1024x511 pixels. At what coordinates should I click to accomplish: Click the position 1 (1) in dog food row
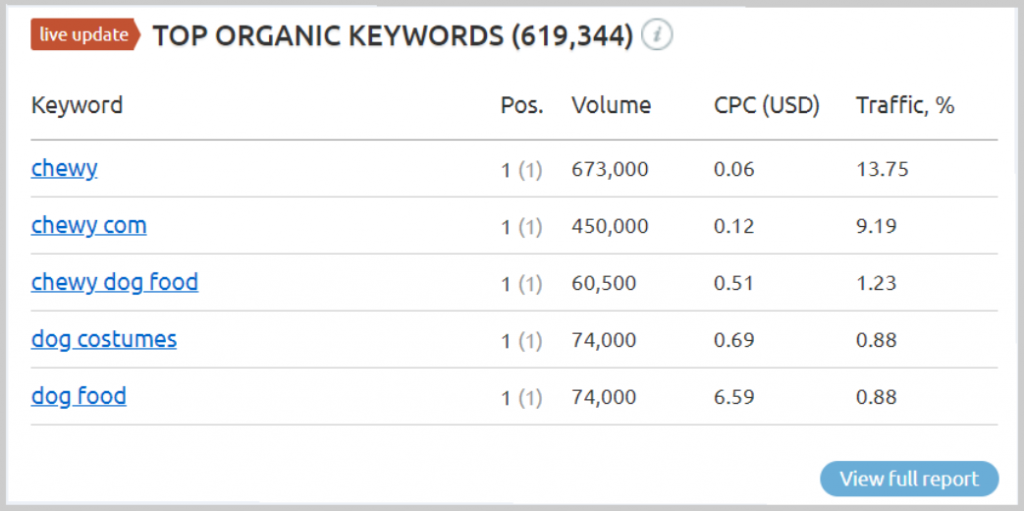coord(521,398)
